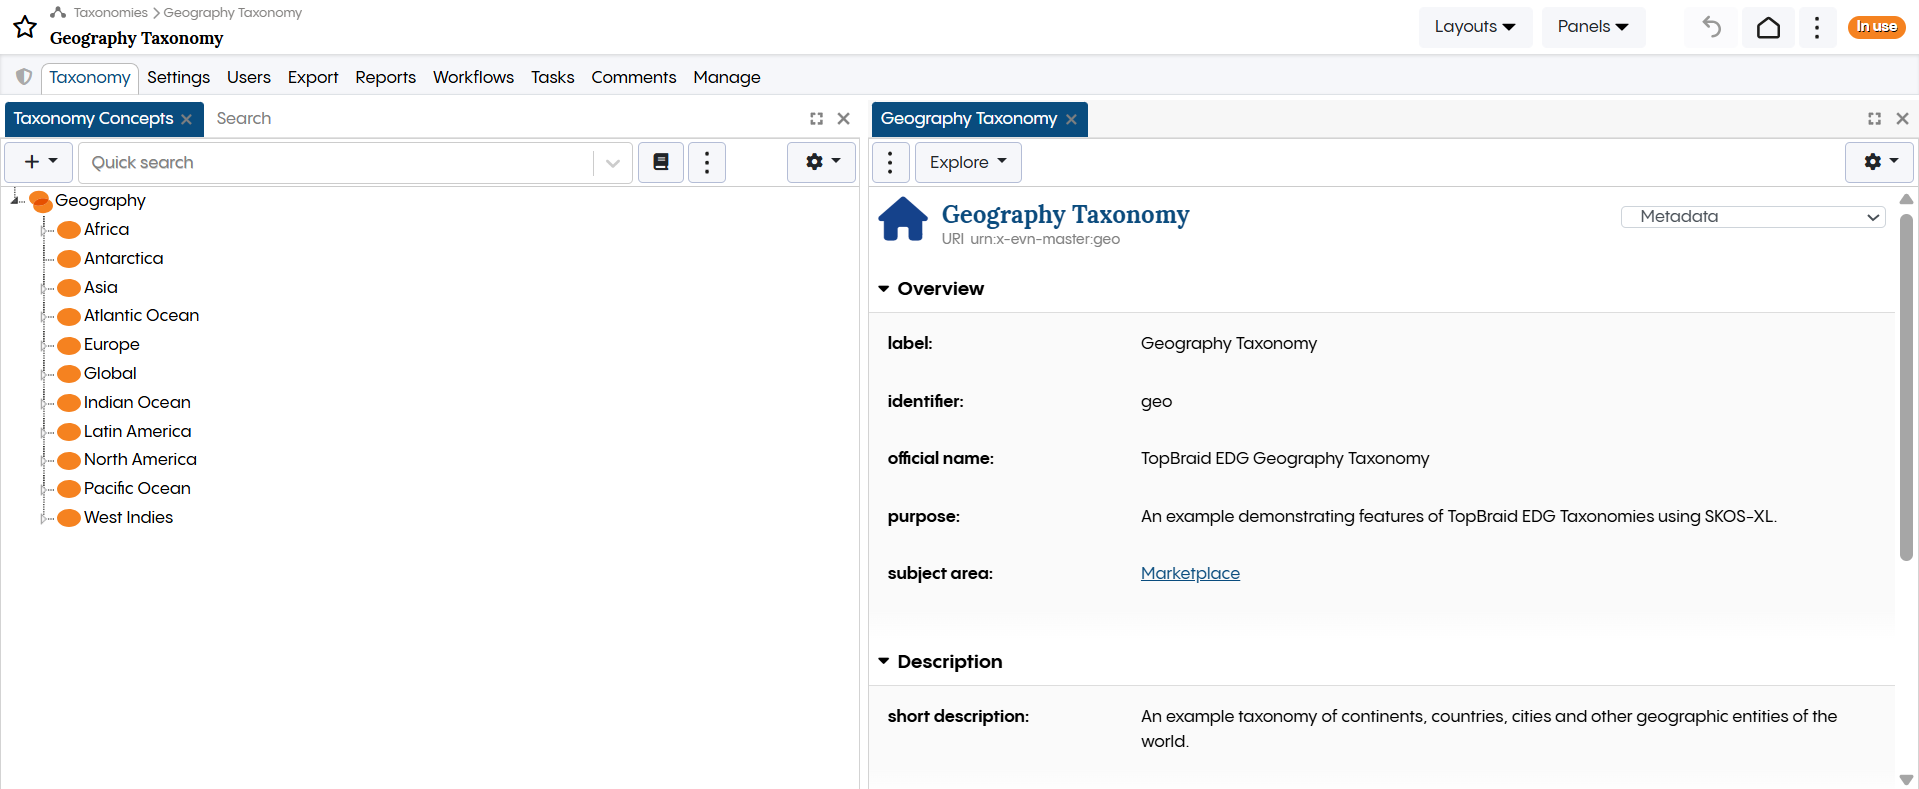Click the Europe concept orange icon

coord(69,345)
